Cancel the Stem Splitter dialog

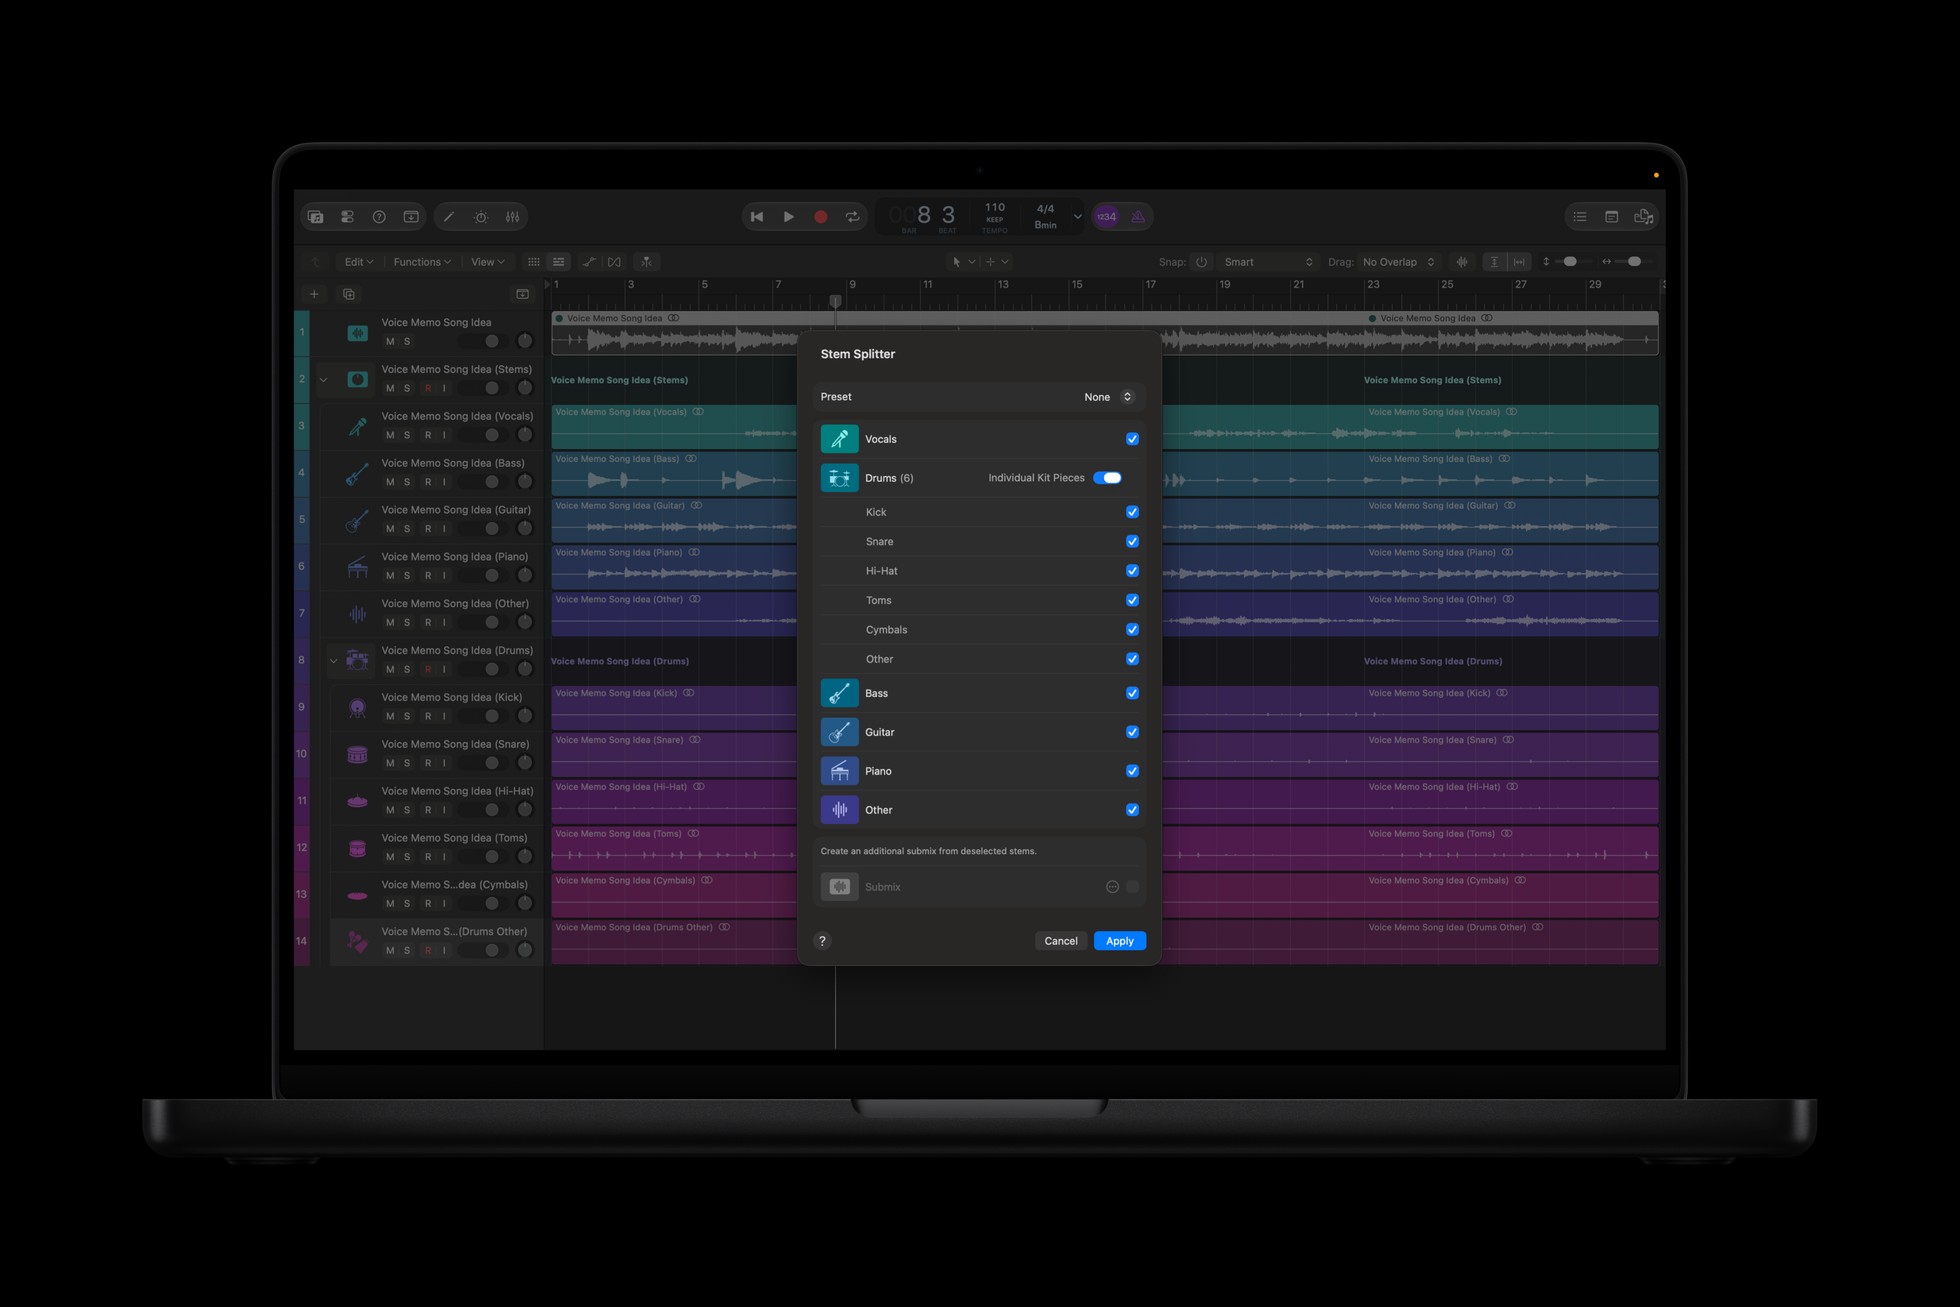[x=1061, y=941]
